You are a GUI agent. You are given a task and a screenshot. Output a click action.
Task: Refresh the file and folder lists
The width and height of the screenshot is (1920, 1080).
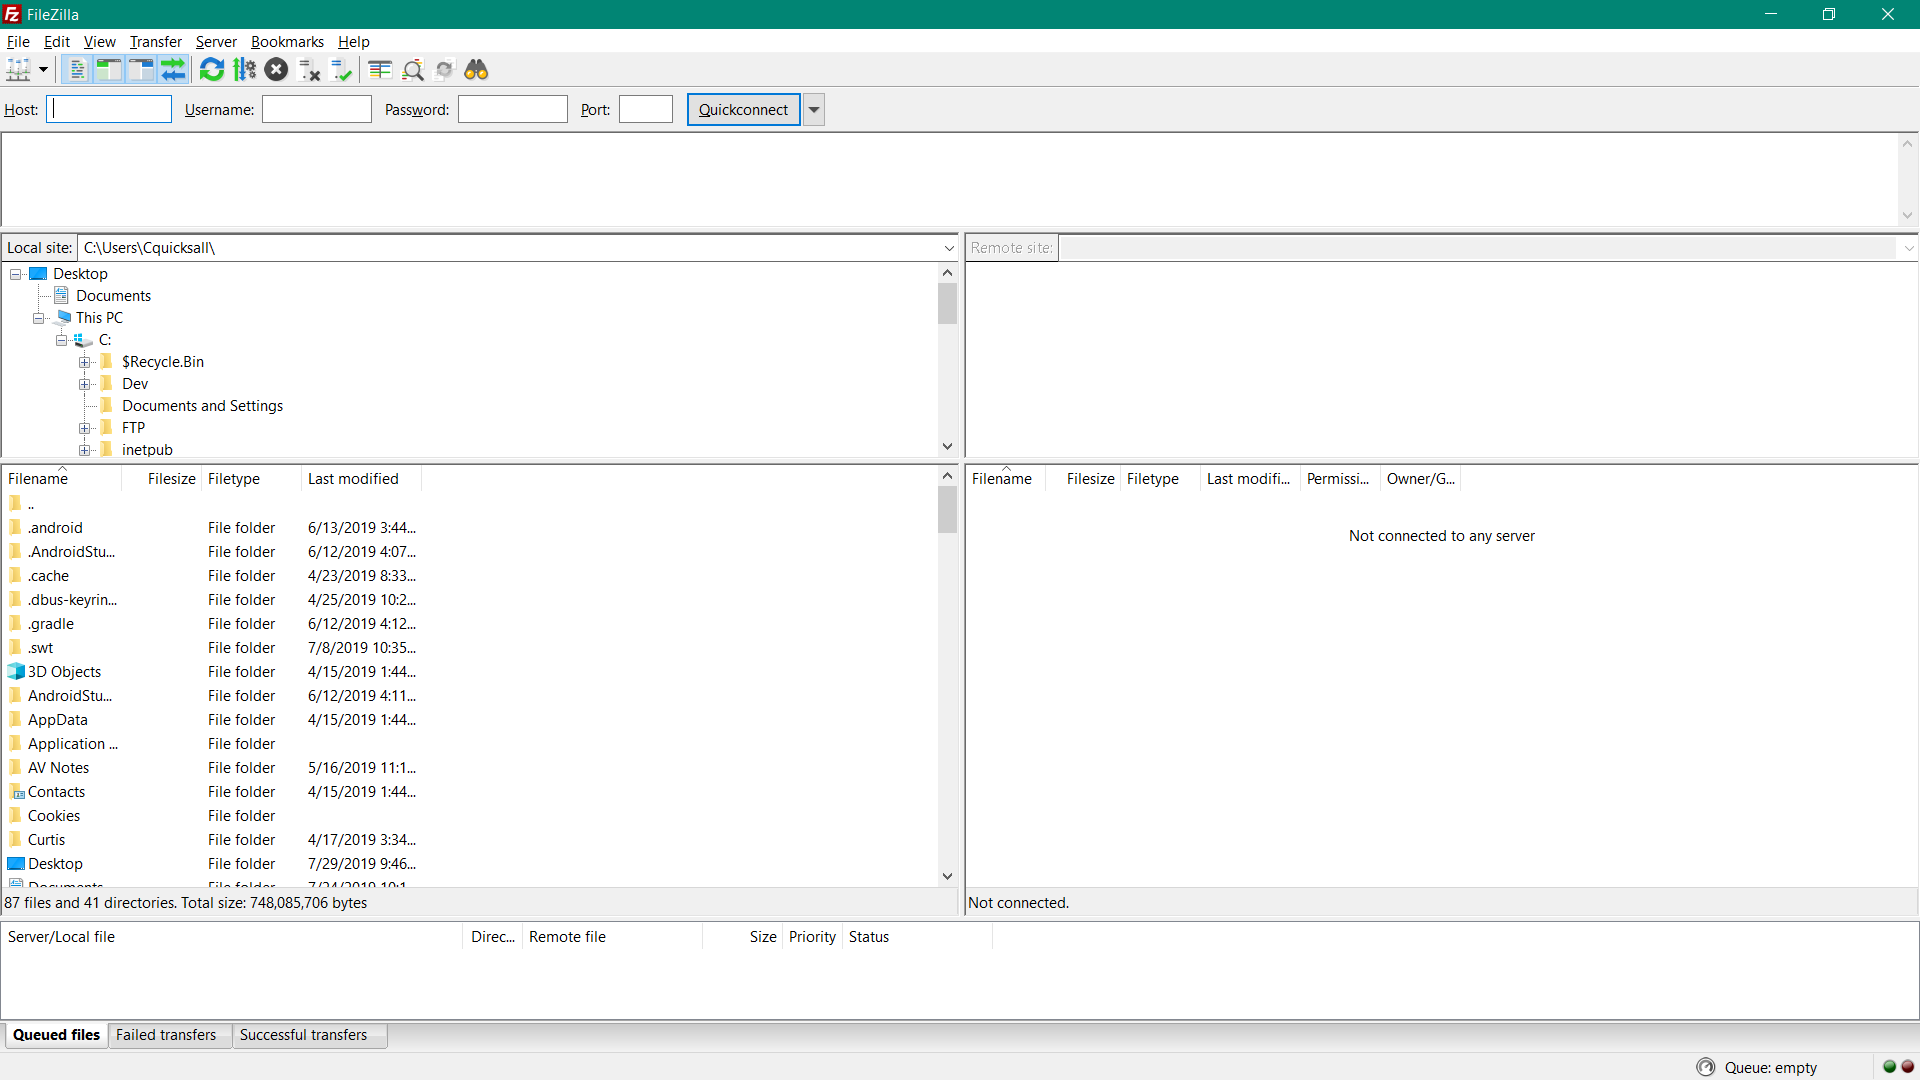click(212, 70)
